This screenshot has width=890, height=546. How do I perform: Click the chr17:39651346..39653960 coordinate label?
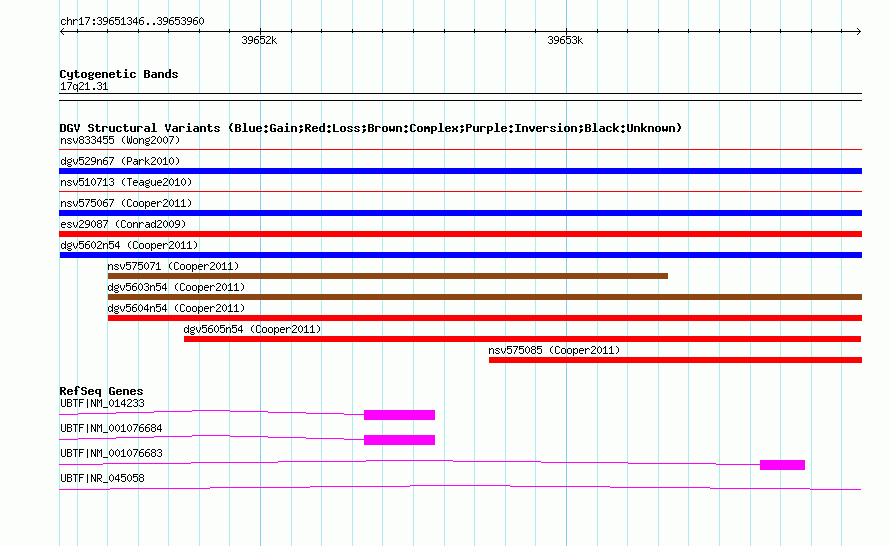(132, 22)
